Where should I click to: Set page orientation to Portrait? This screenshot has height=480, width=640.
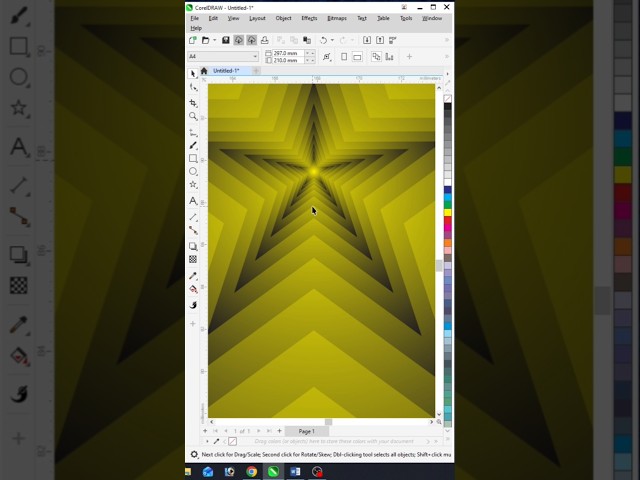tap(344, 57)
